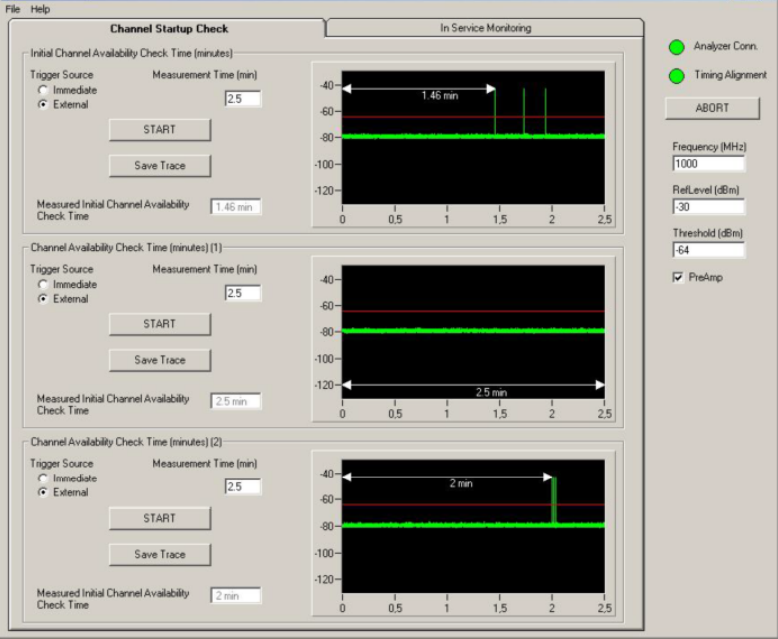Click the 2 min measured result field
Screen dimensions: 778x639
point(236,596)
